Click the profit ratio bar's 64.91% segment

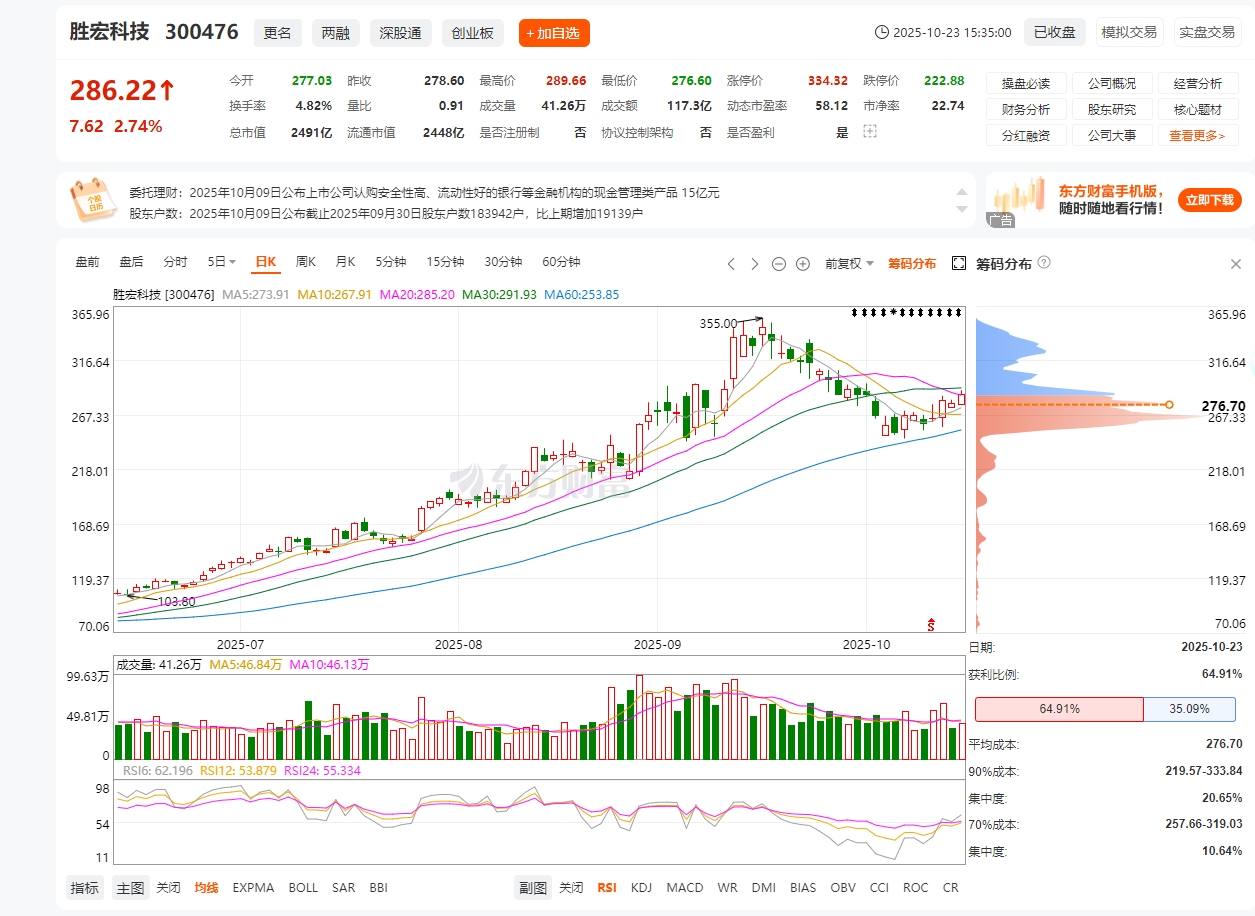pos(1059,709)
